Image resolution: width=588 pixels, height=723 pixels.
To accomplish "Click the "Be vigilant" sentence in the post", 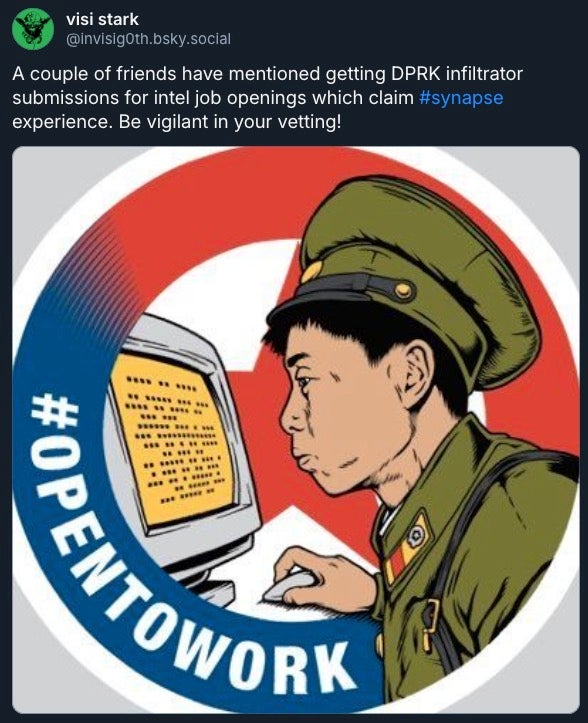I will click(230, 122).
